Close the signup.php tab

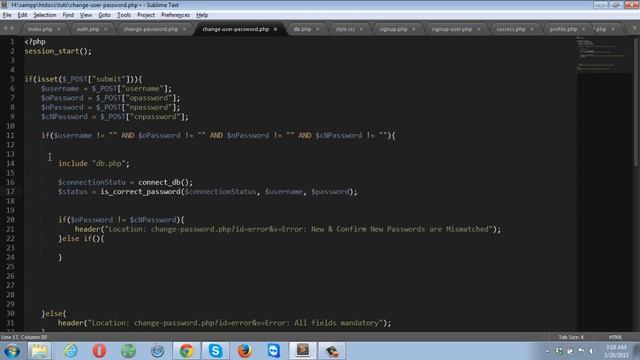[414, 29]
